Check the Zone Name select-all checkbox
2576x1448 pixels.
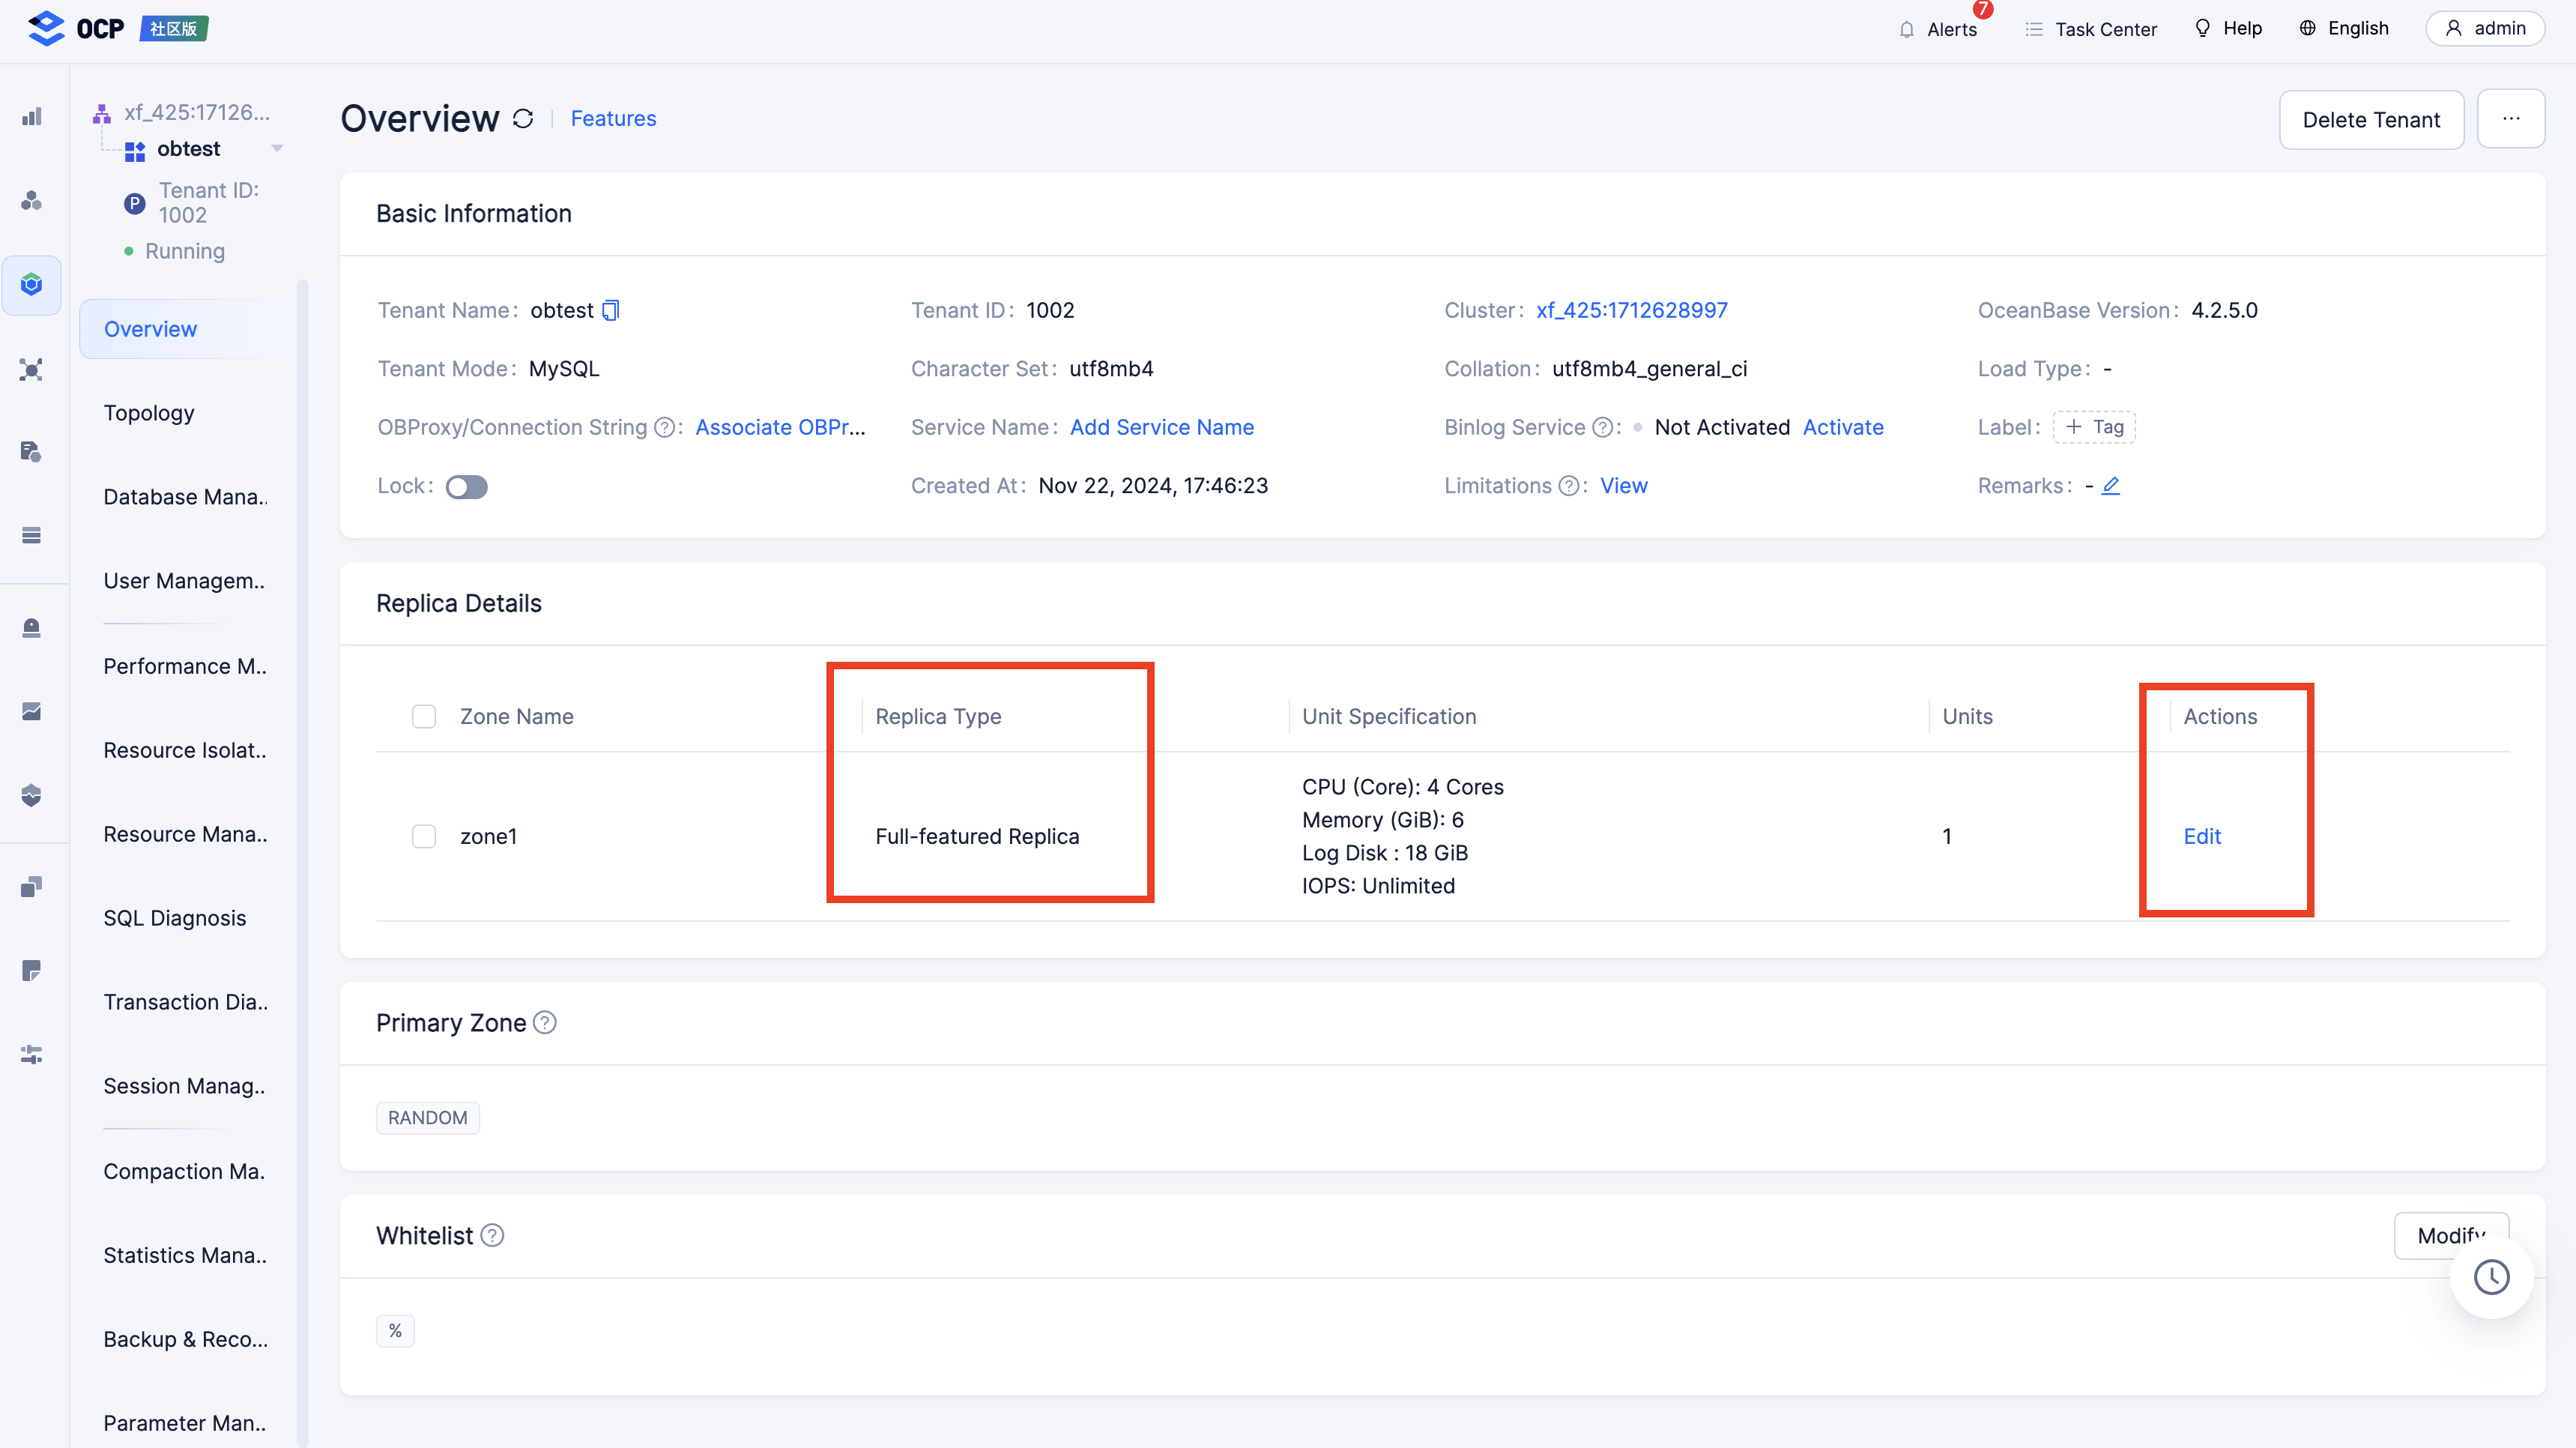coord(424,717)
